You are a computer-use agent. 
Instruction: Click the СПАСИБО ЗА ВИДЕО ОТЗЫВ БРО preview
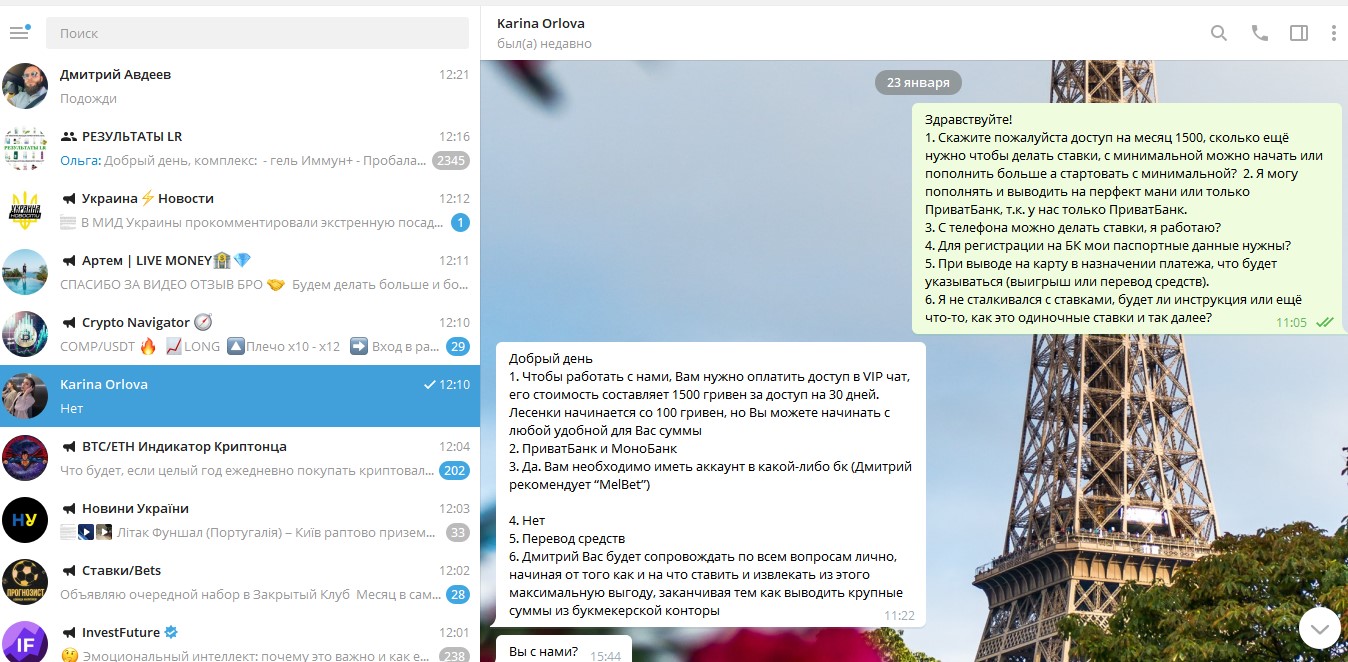click(x=264, y=285)
